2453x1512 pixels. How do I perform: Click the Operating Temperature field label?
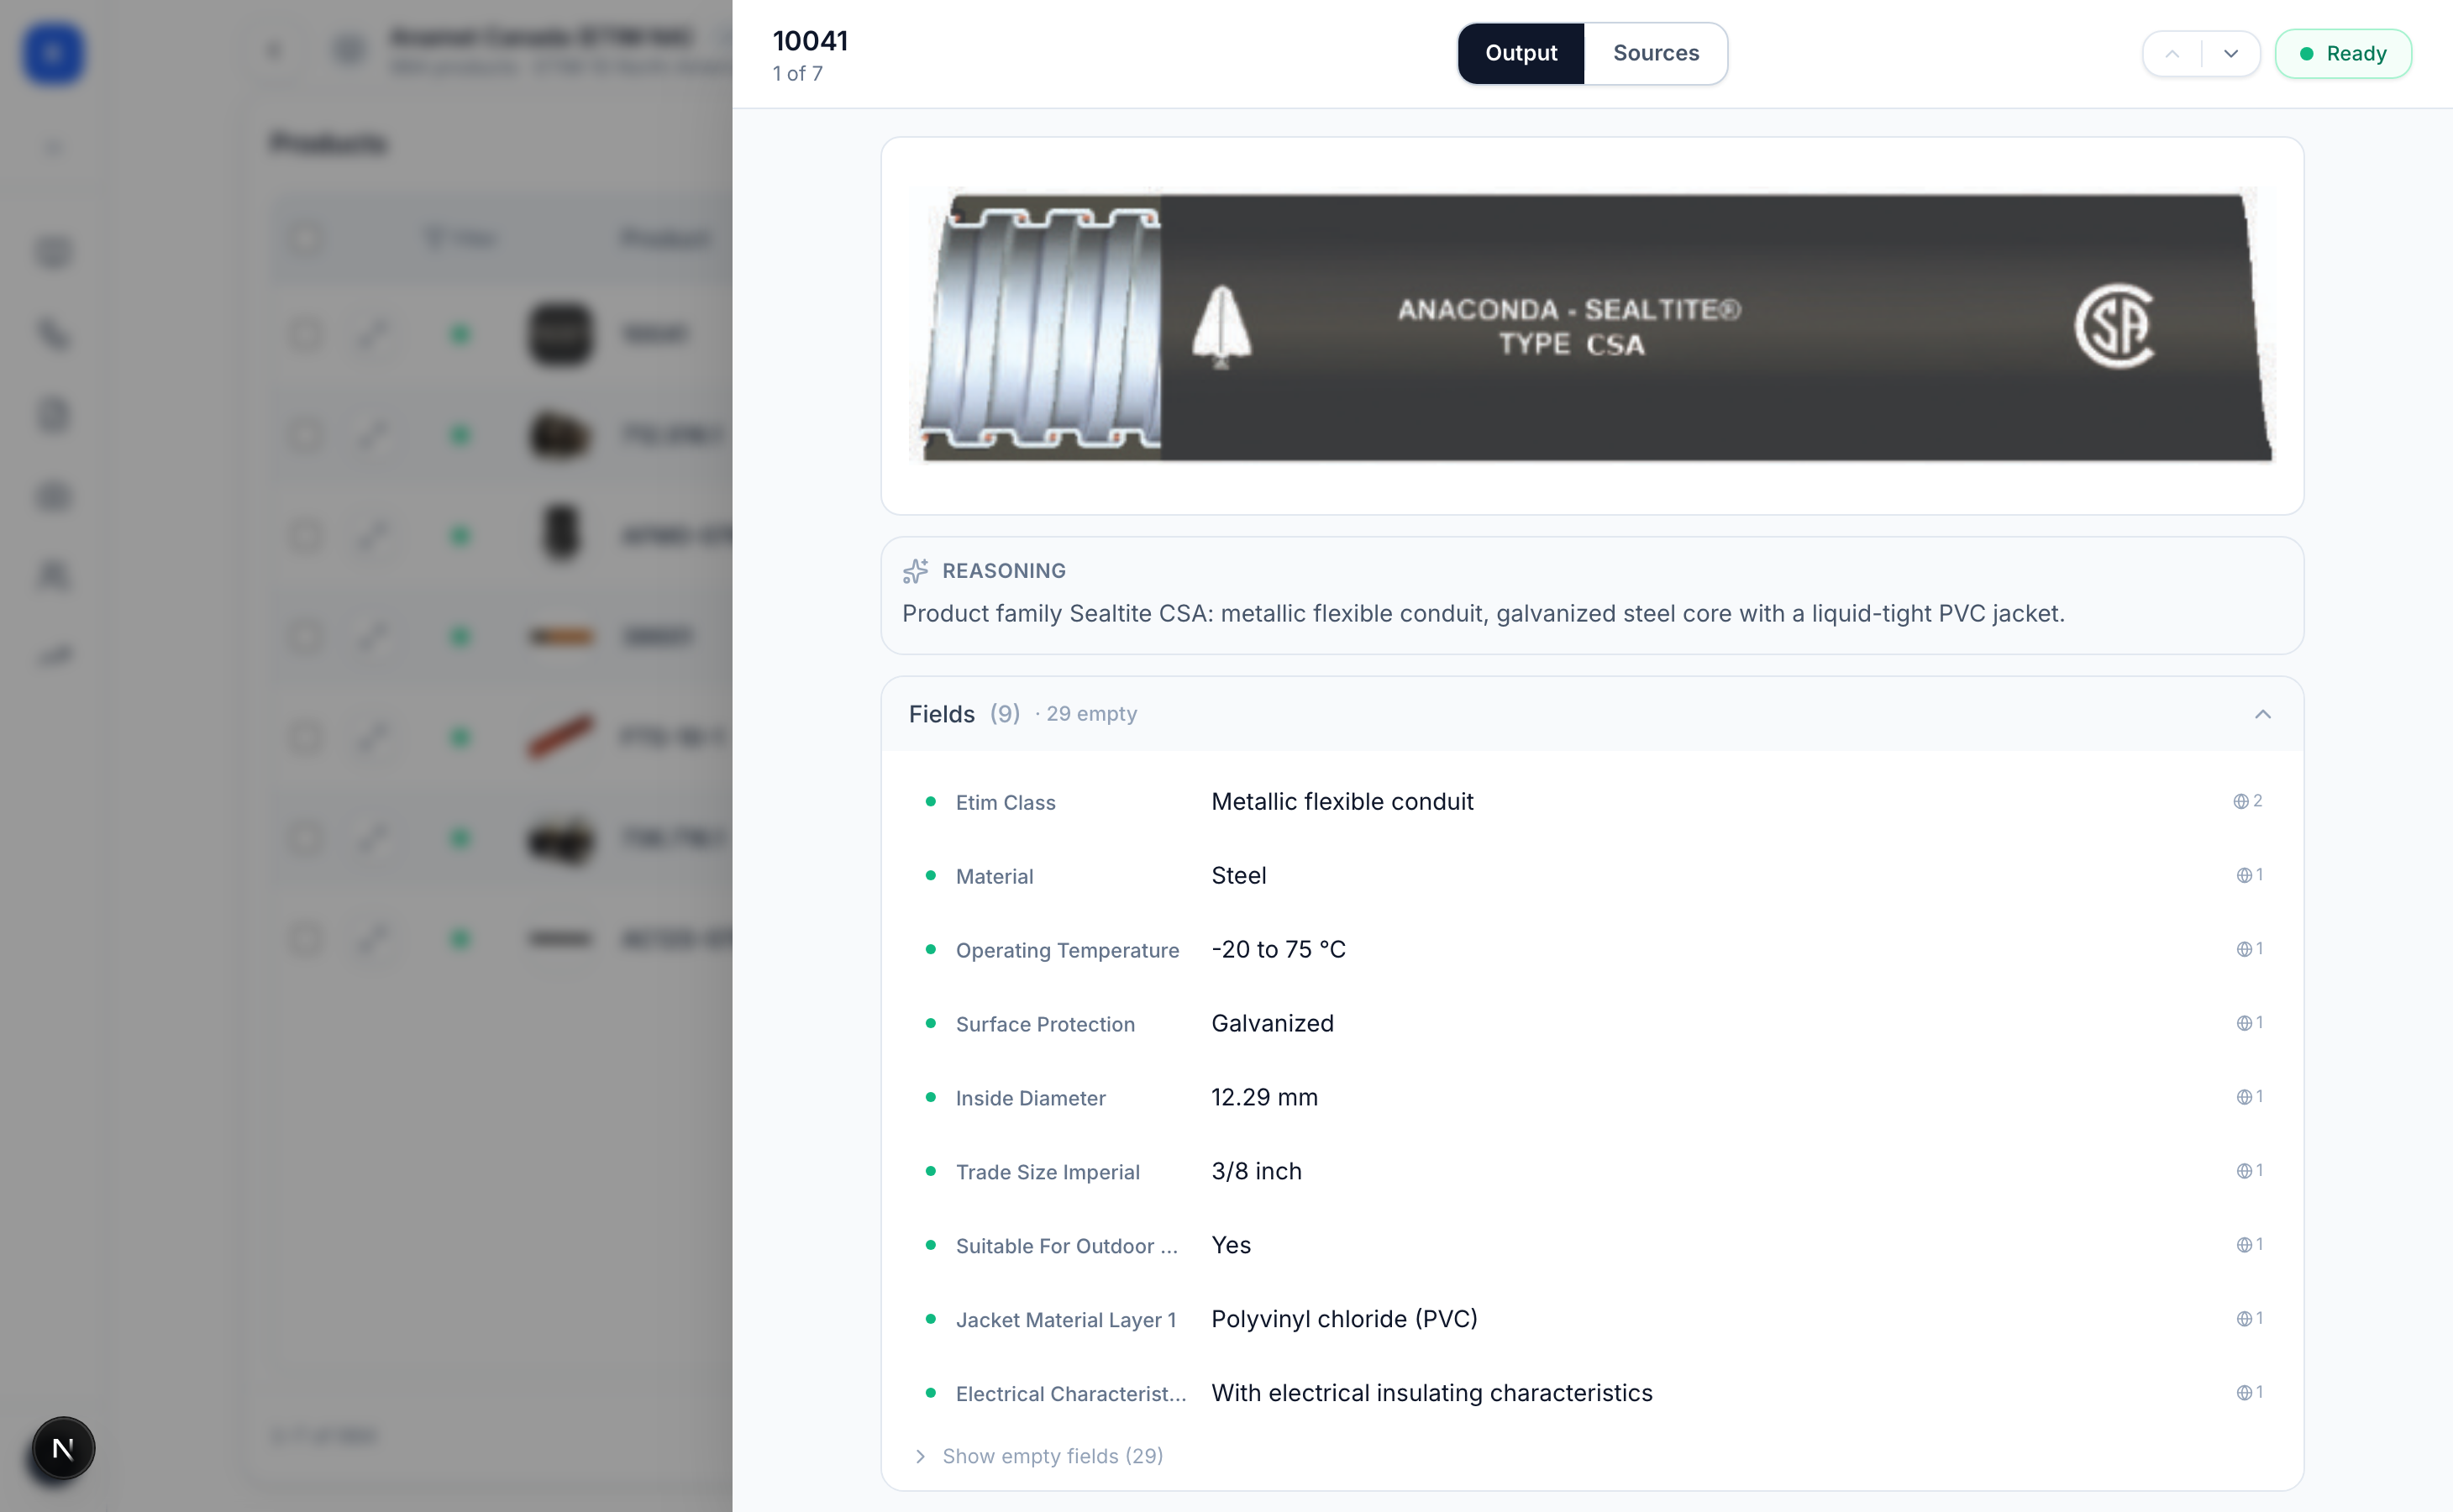1067,951
